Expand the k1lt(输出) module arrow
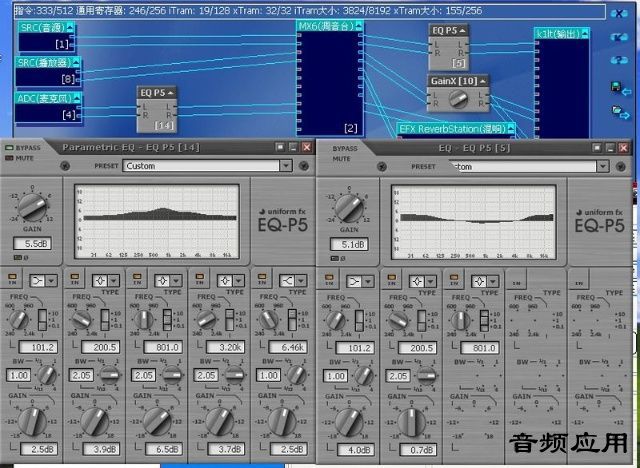This screenshot has width=640, height=468. pyautogui.click(x=584, y=33)
